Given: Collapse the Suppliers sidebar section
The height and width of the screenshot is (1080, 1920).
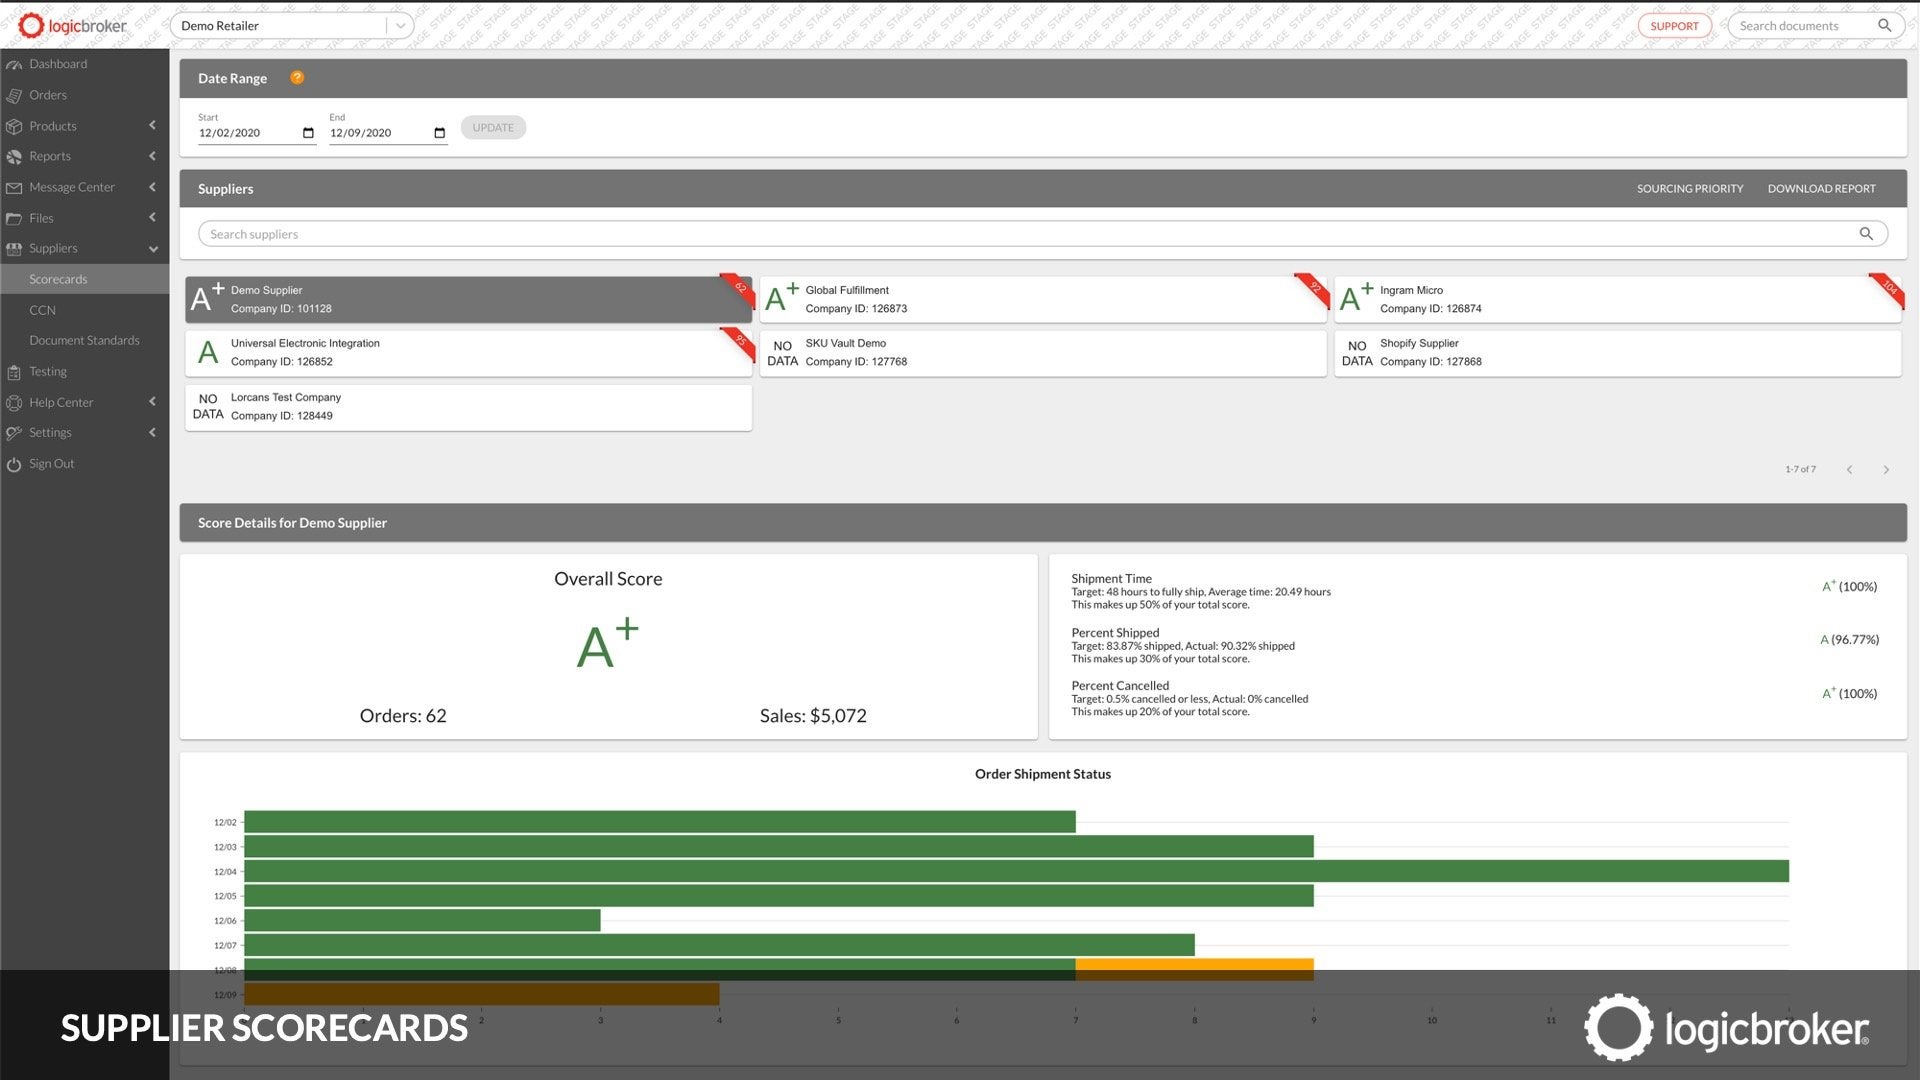Looking at the screenshot, I should point(153,249).
